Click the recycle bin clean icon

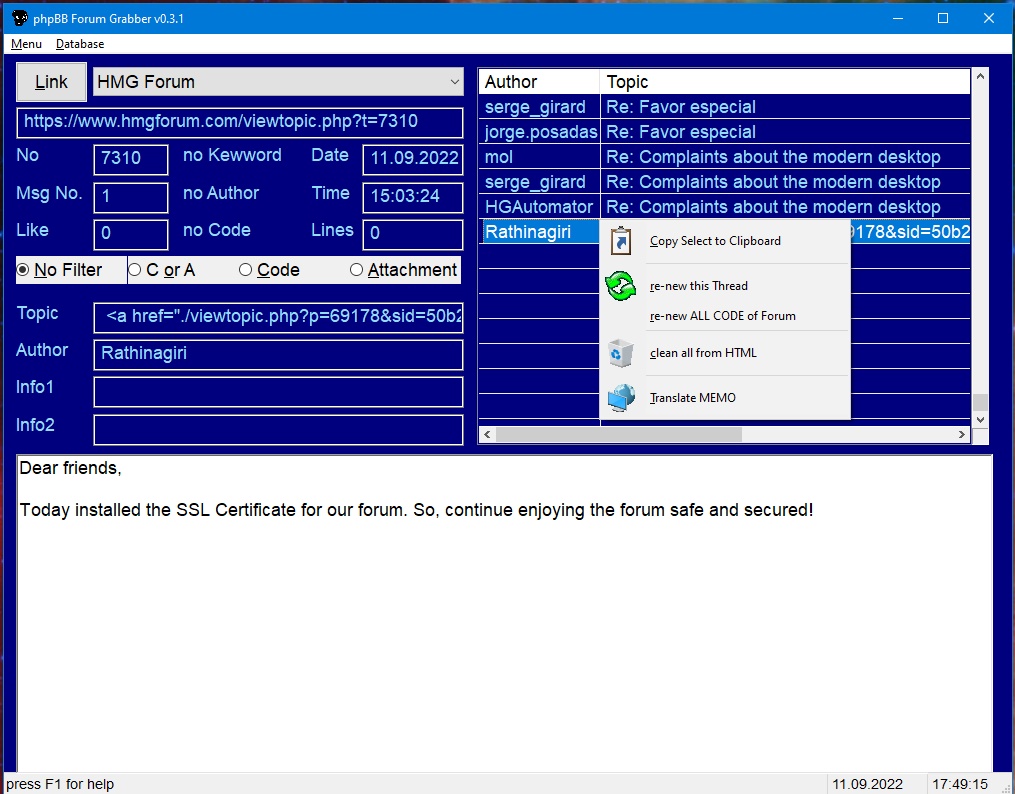[x=621, y=353]
